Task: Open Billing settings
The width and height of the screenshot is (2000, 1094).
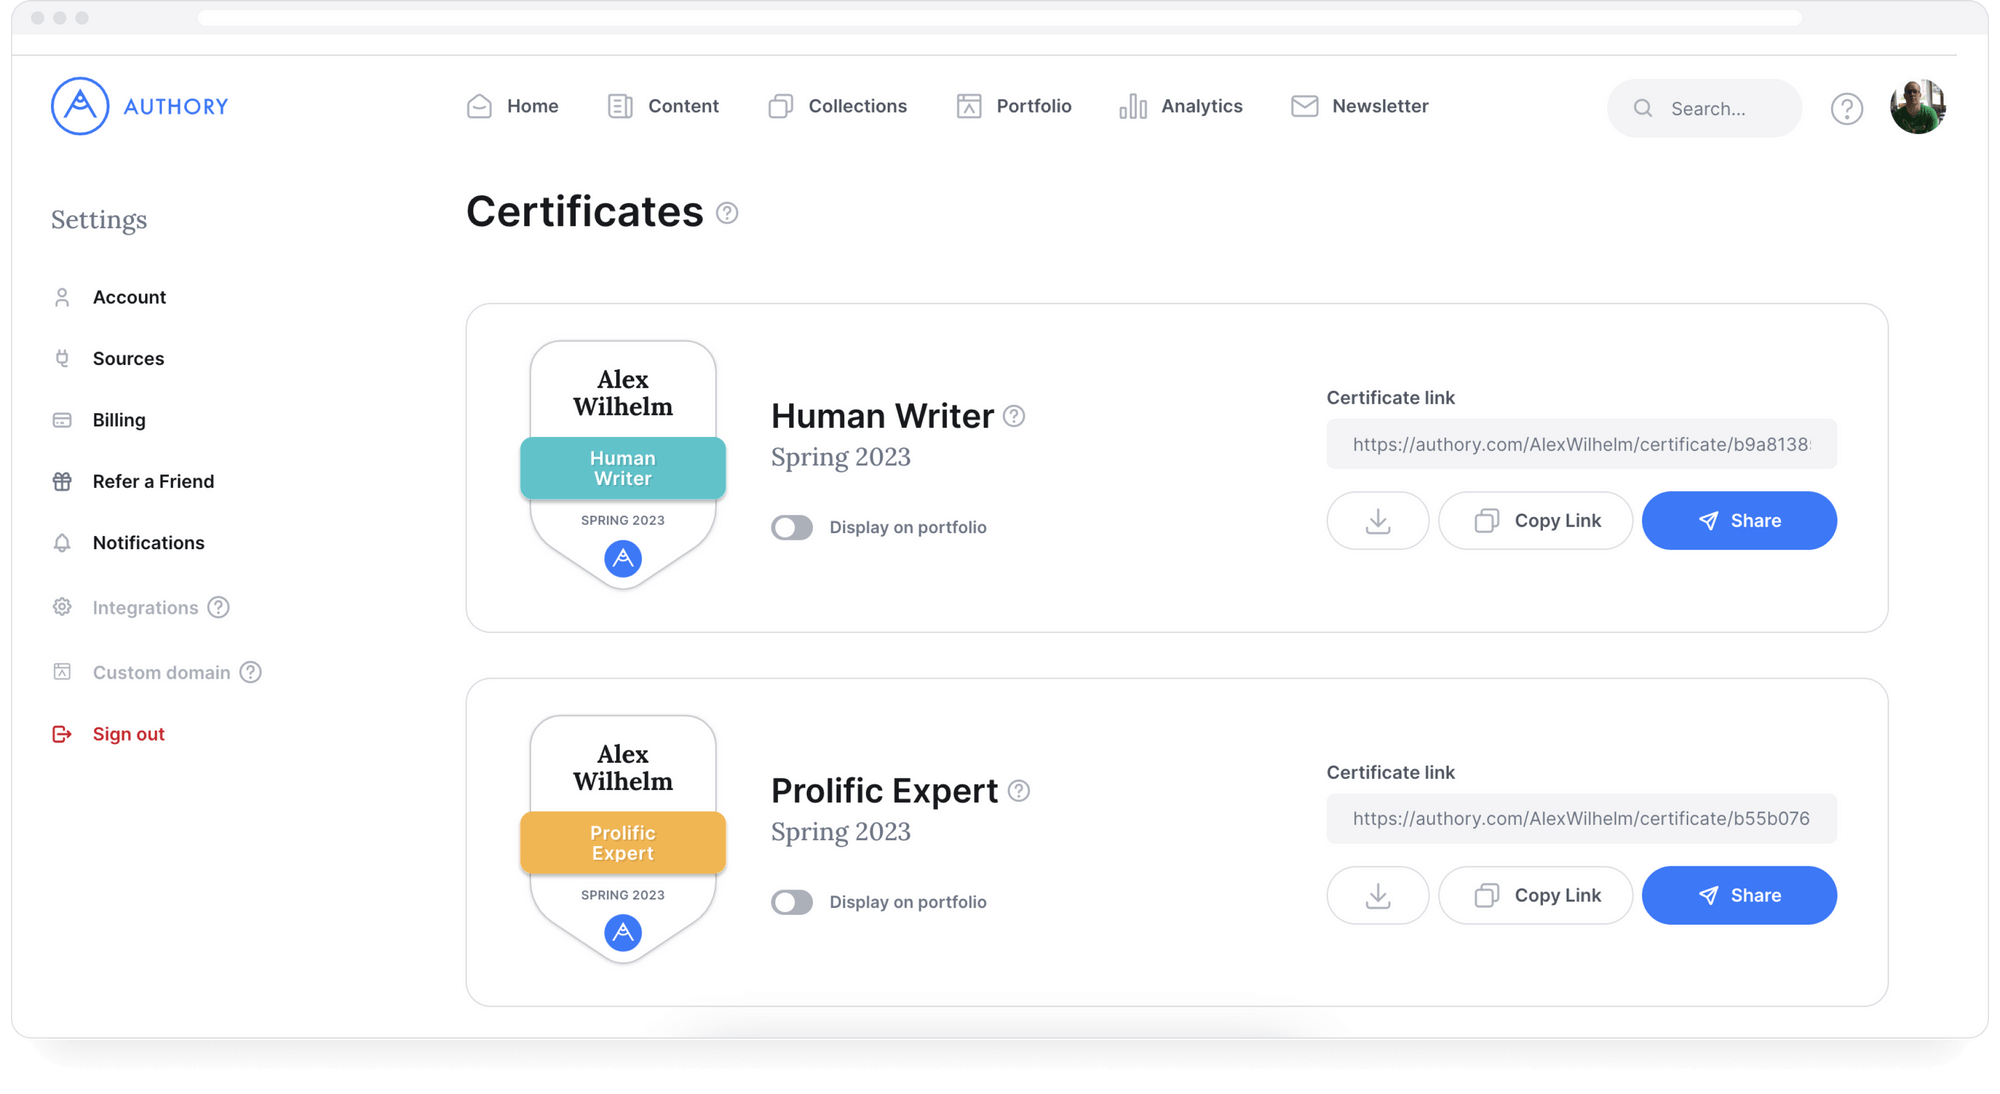Action: point(119,420)
